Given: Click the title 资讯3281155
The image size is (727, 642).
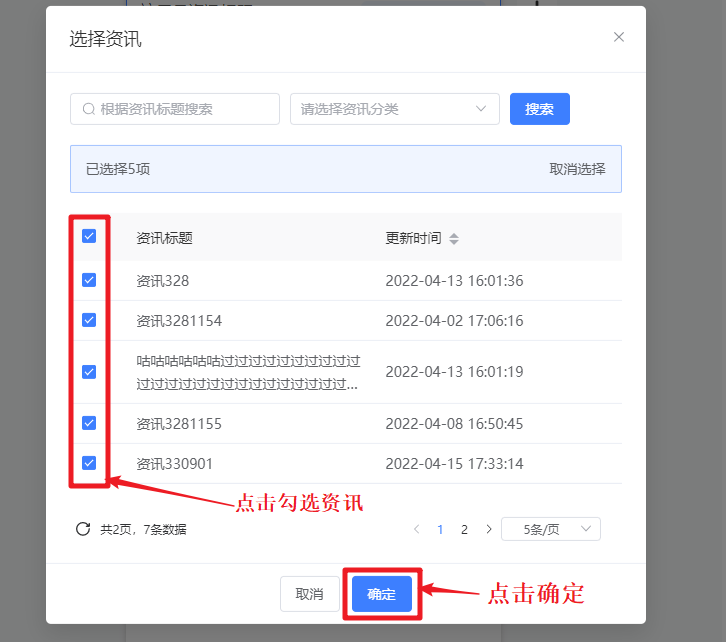Looking at the screenshot, I should pos(179,424).
